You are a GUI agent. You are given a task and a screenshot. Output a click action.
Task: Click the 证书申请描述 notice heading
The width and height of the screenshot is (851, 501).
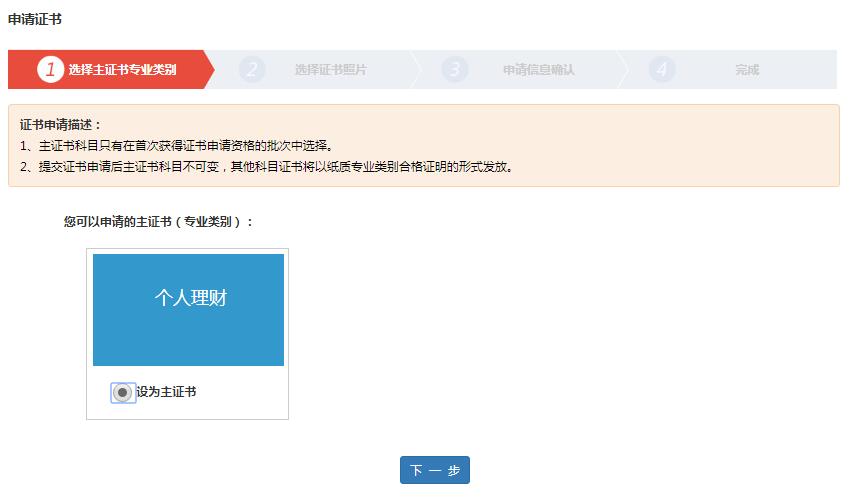61,125
